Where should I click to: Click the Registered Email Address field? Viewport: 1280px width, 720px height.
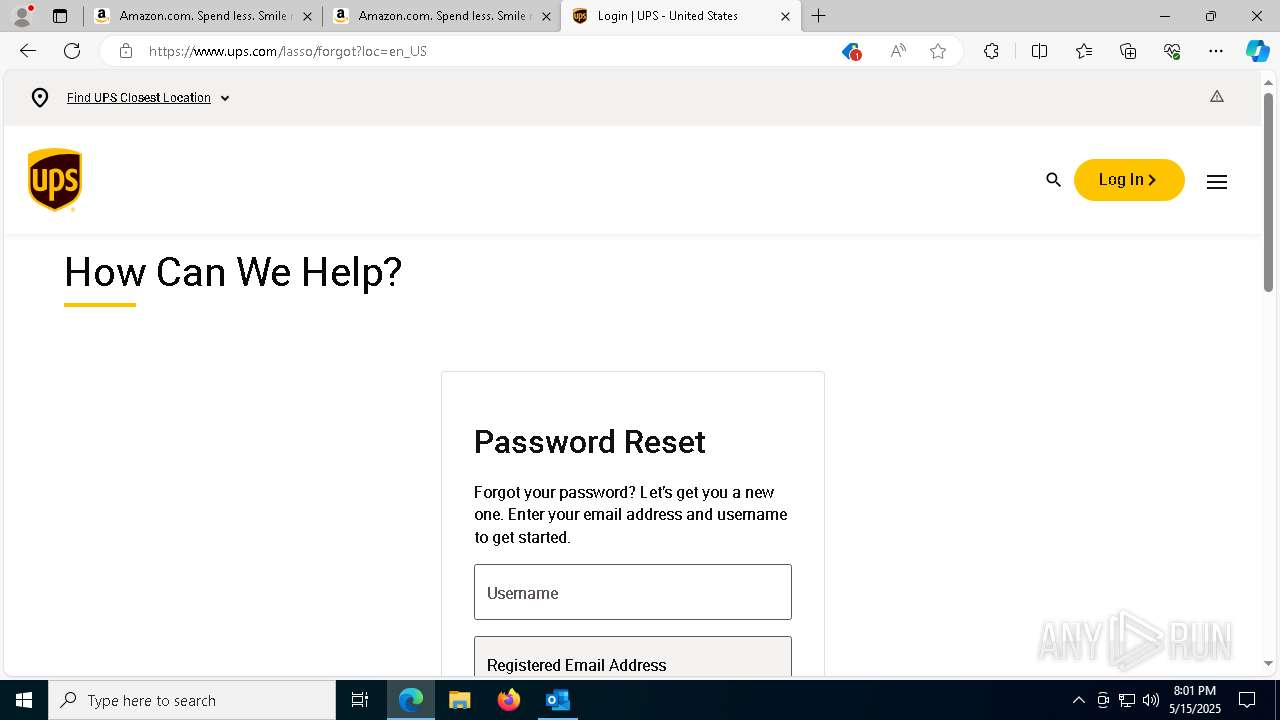coord(633,657)
